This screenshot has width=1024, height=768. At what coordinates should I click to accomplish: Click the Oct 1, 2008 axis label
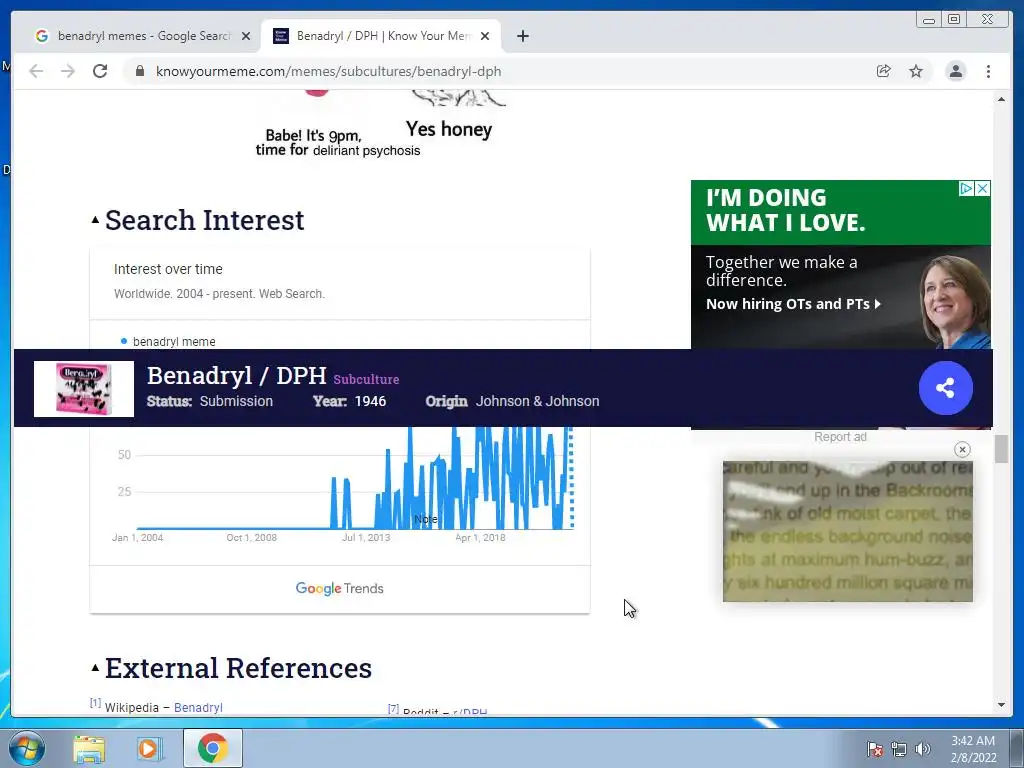pyautogui.click(x=251, y=537)
